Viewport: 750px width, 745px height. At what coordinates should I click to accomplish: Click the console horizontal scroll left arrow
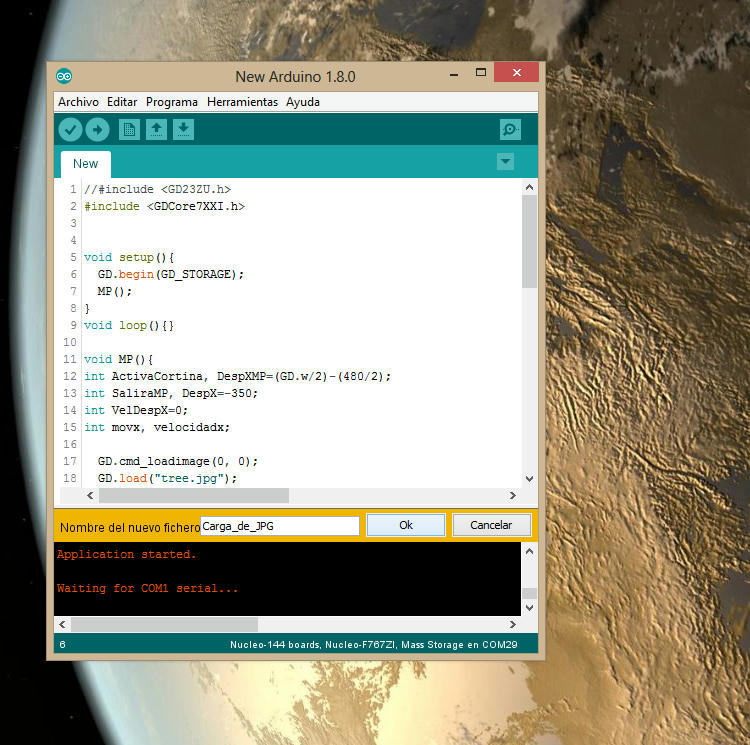pyautogui.click(x=63, y=624)
